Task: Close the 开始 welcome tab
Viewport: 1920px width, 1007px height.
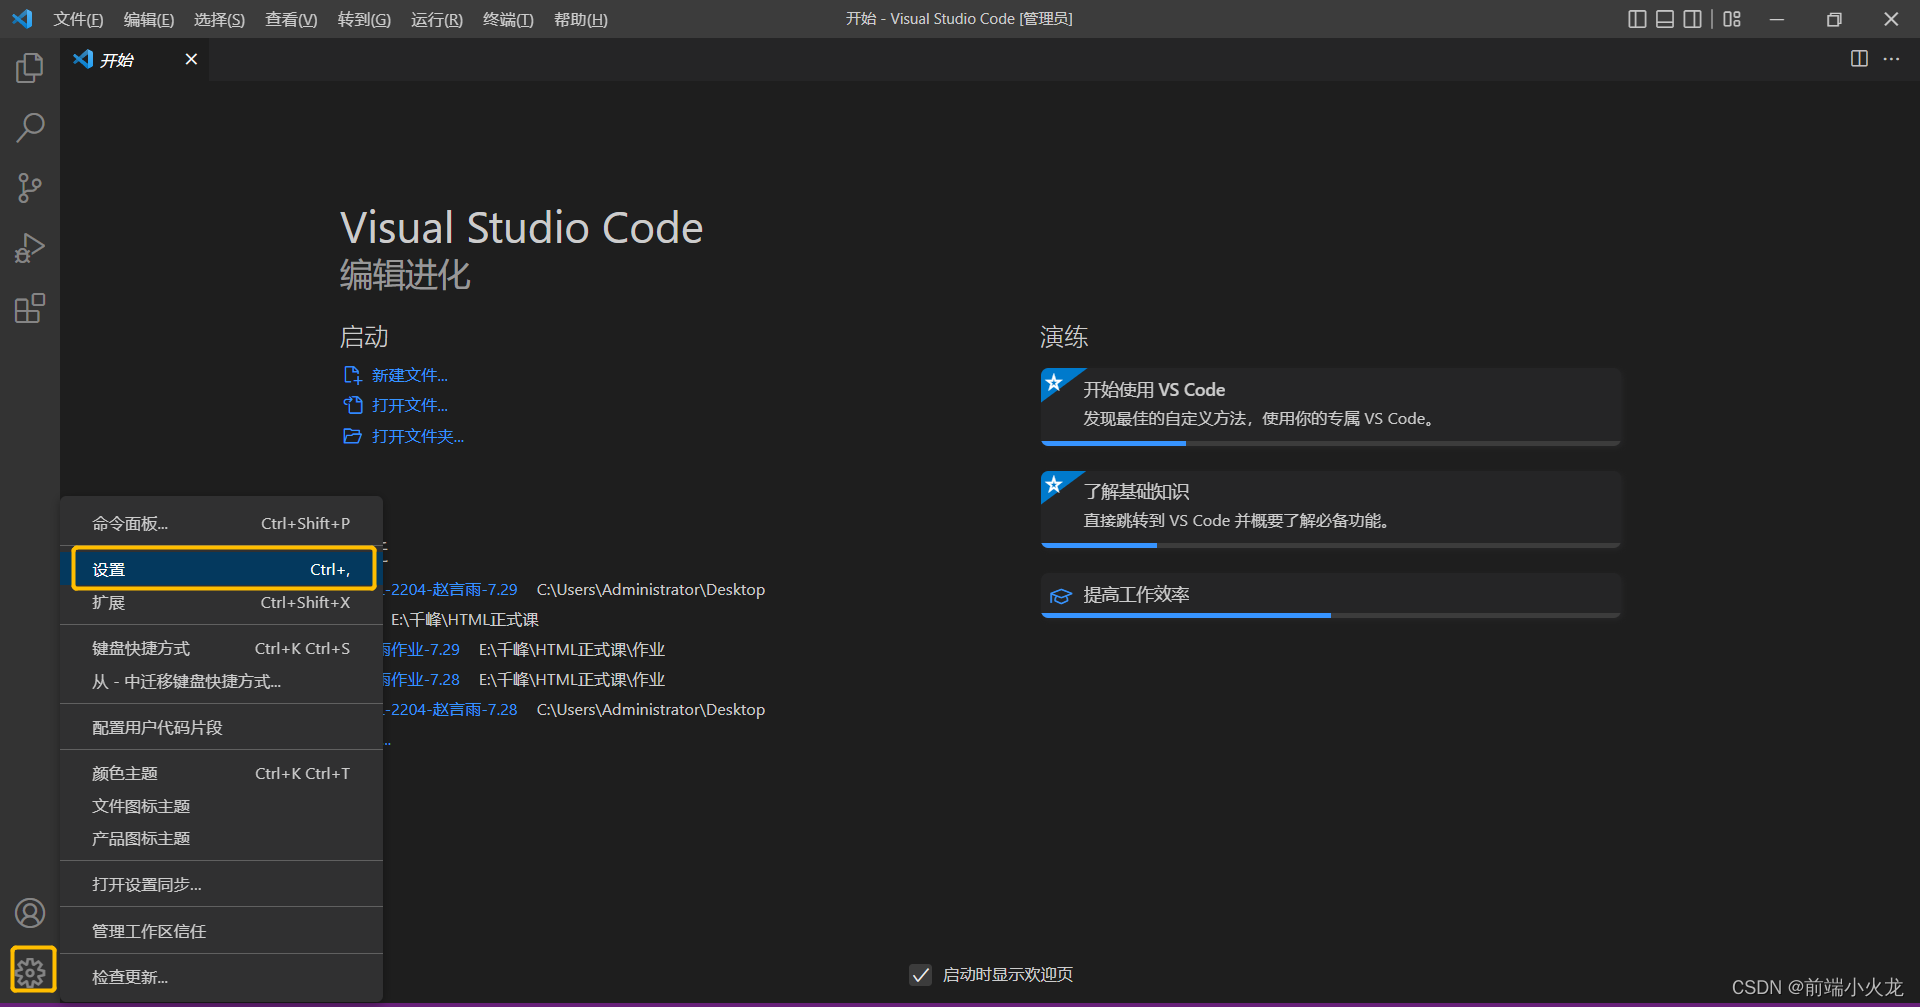Action: click(191, 59)
